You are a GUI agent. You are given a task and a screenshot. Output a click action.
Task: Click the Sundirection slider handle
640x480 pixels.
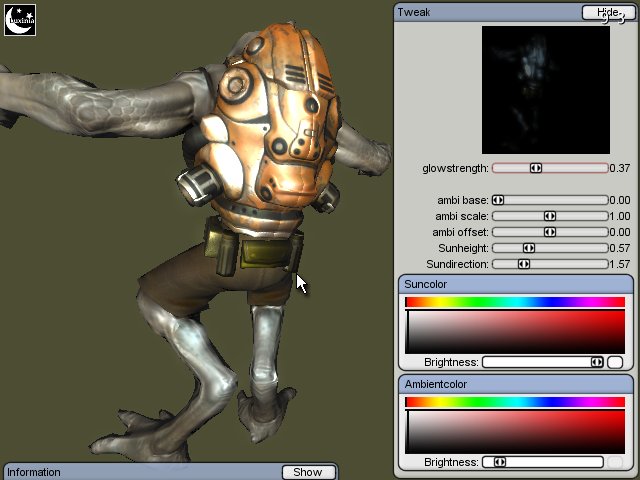(523, 264)
